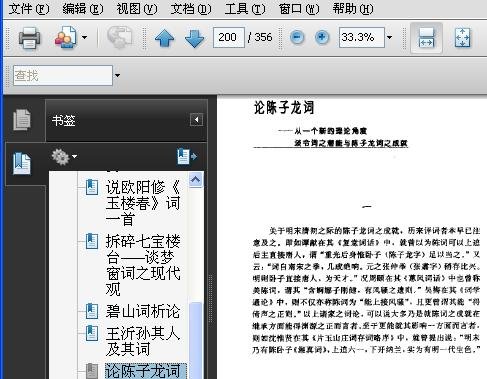
Task: Open the 帮助(H) menu
Action: pyautogui.click(x=353, y=8)
